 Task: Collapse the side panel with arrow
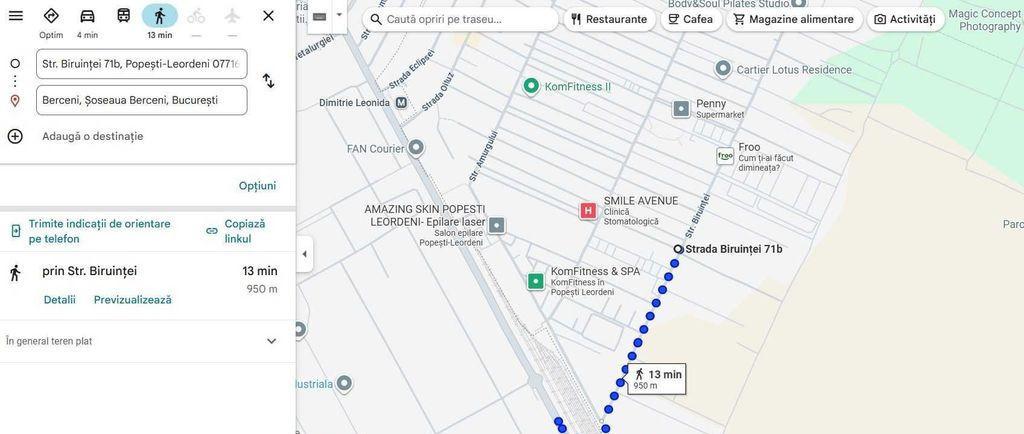(x=305, y=254)
